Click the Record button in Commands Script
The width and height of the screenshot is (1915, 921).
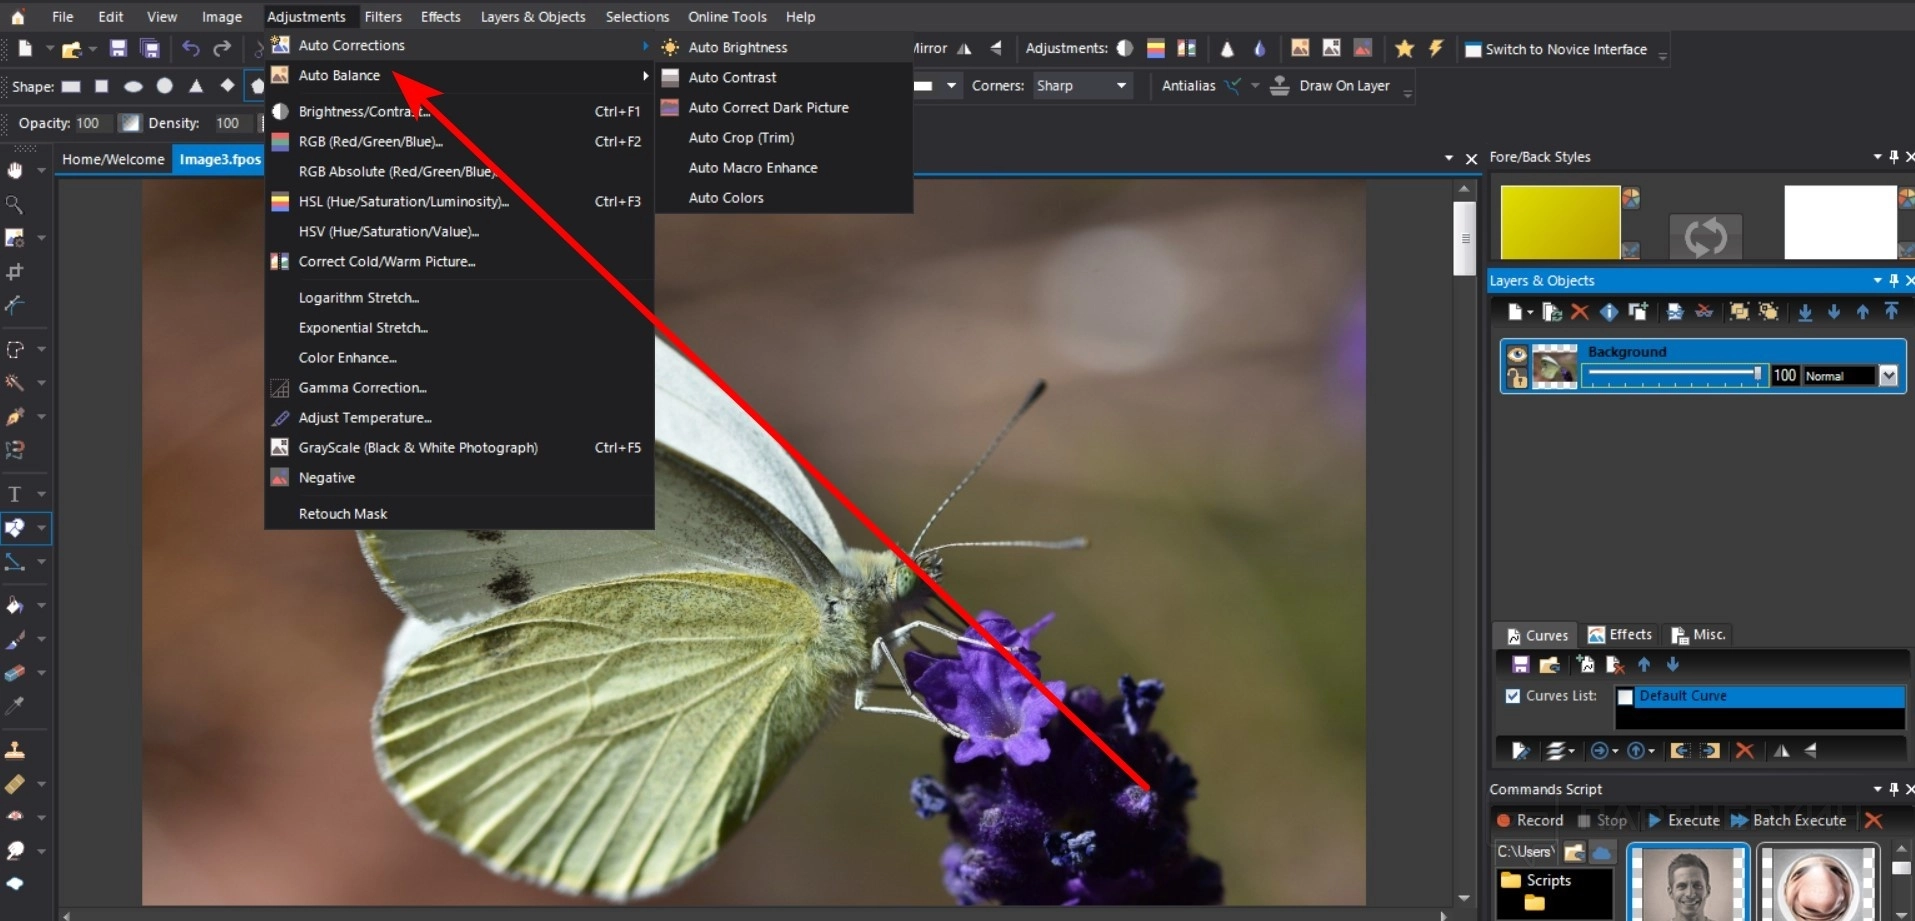click(x=1530, y=820)
